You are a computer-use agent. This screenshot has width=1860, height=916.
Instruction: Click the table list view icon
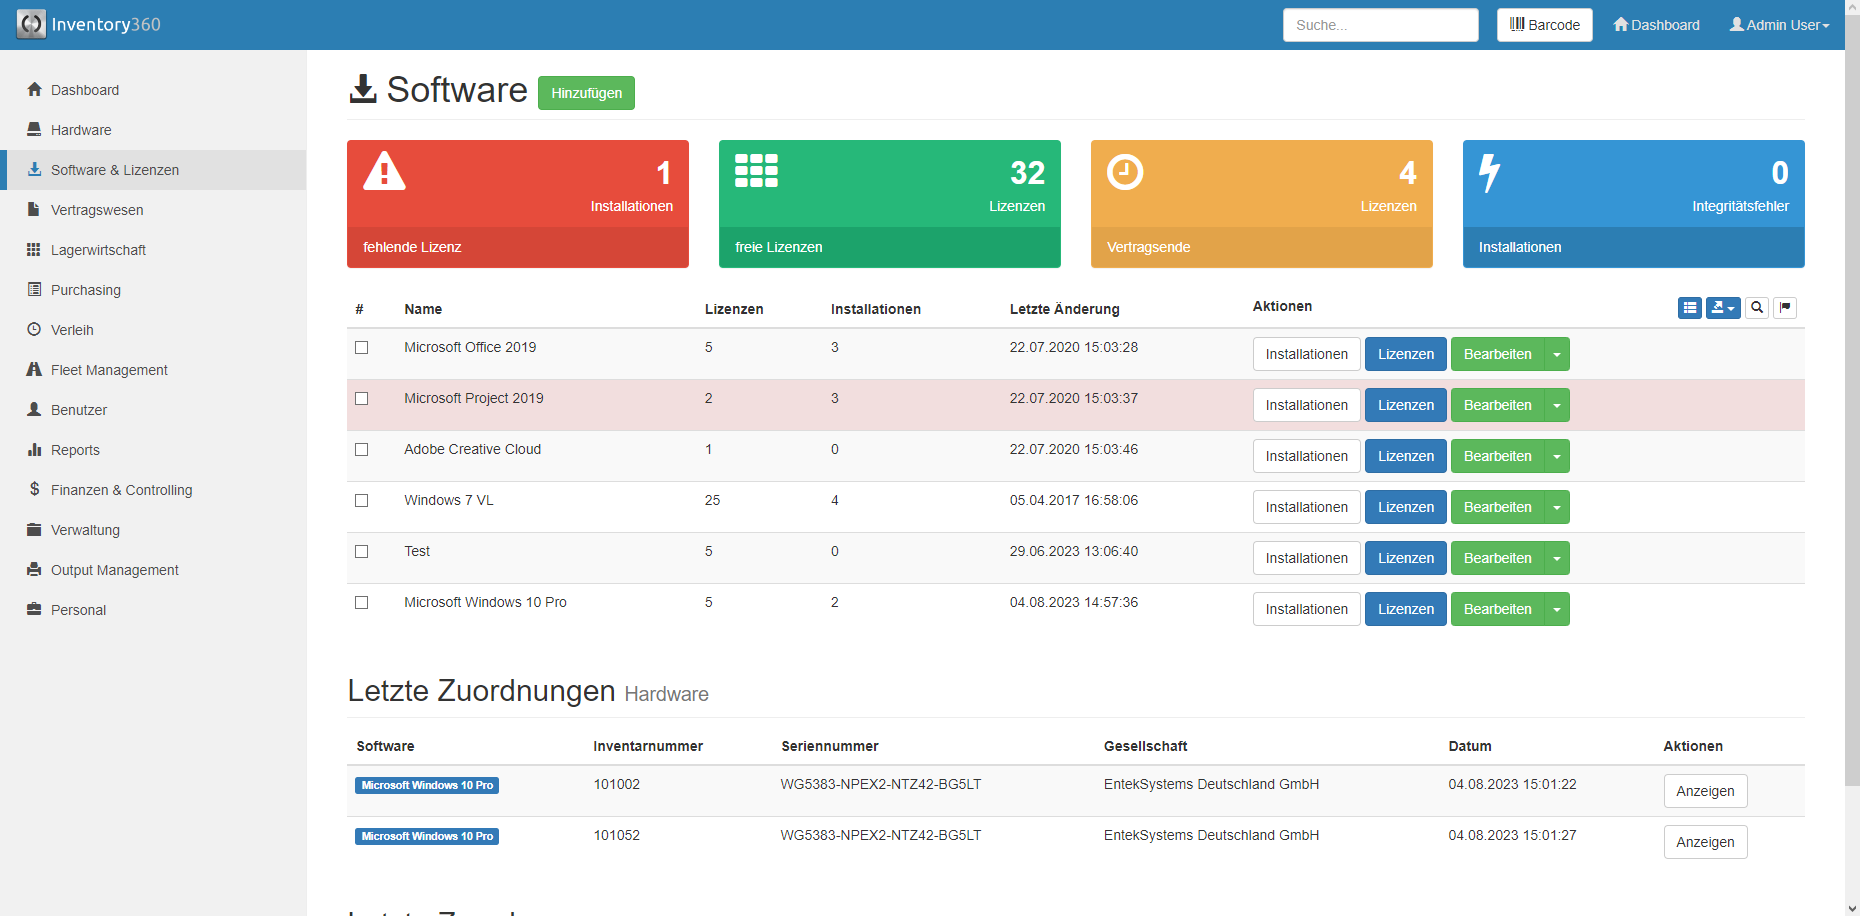point(1689,308)
